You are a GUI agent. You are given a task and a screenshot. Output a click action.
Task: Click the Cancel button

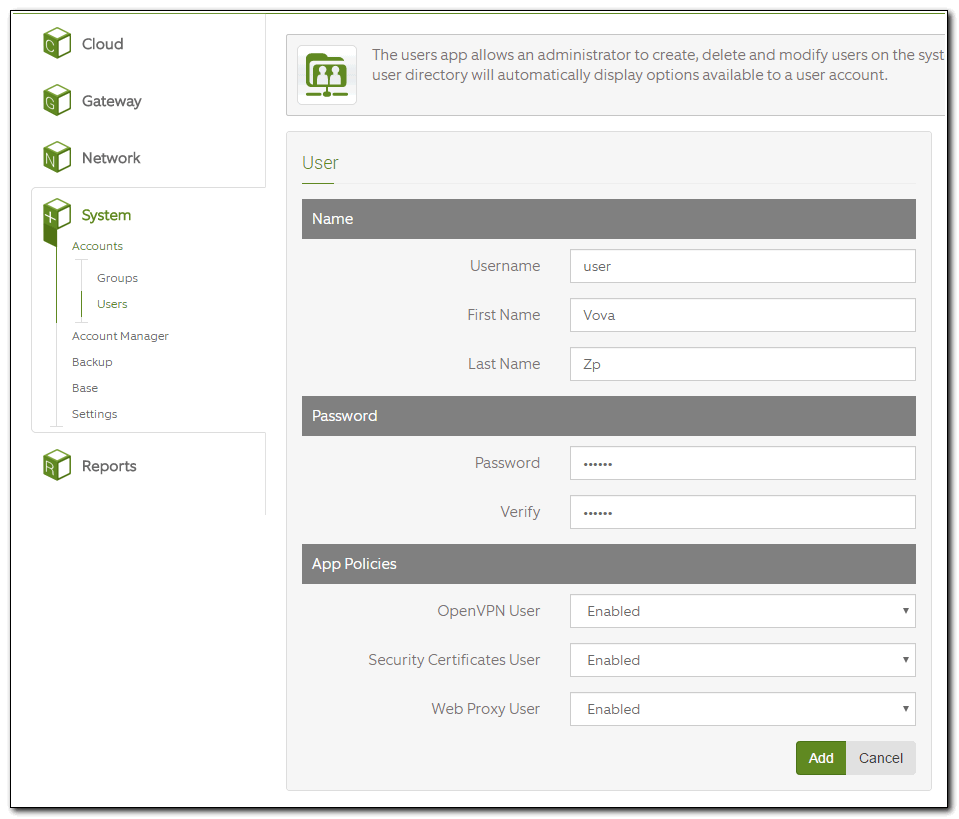click(880, 758)
